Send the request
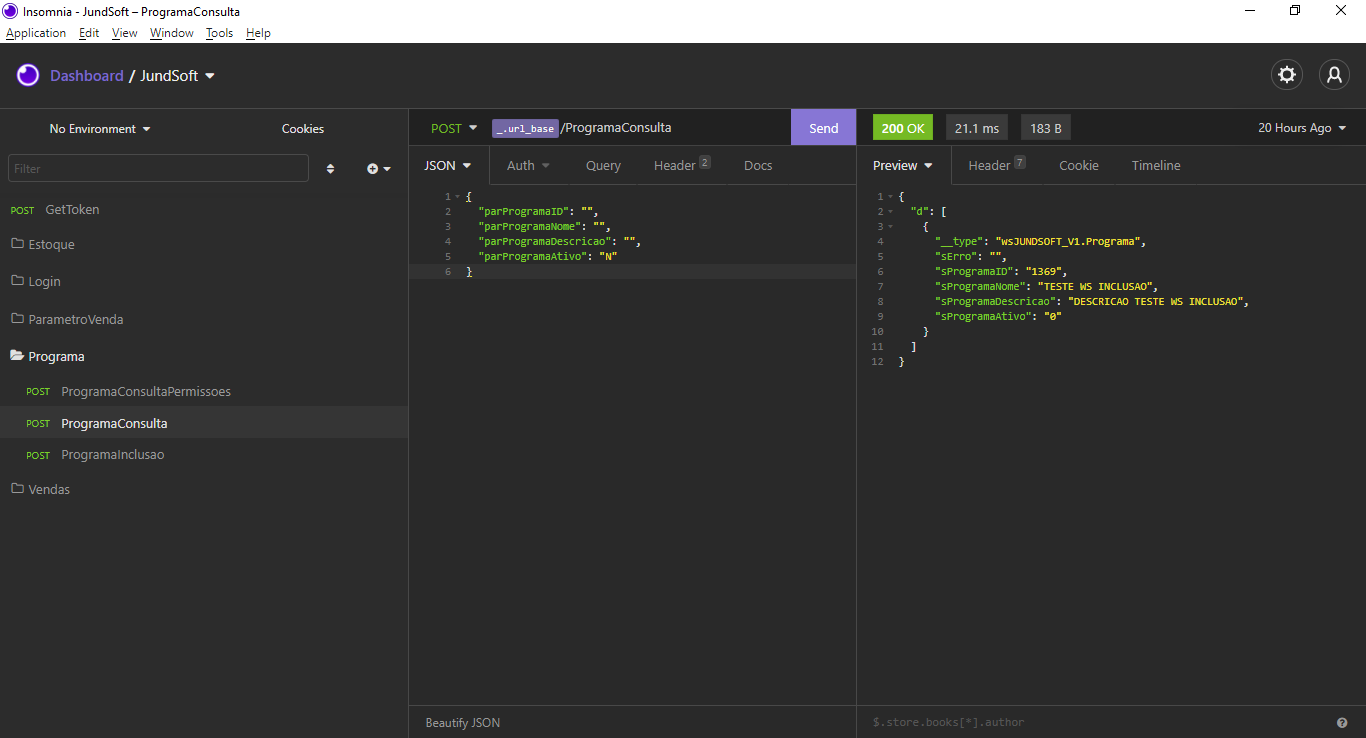 (x=823, y=128)
